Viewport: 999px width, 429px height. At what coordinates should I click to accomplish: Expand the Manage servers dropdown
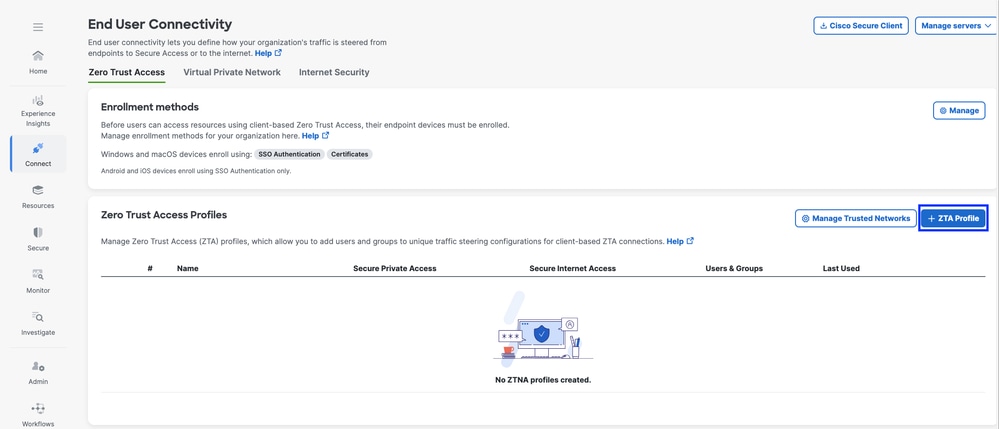956,25
